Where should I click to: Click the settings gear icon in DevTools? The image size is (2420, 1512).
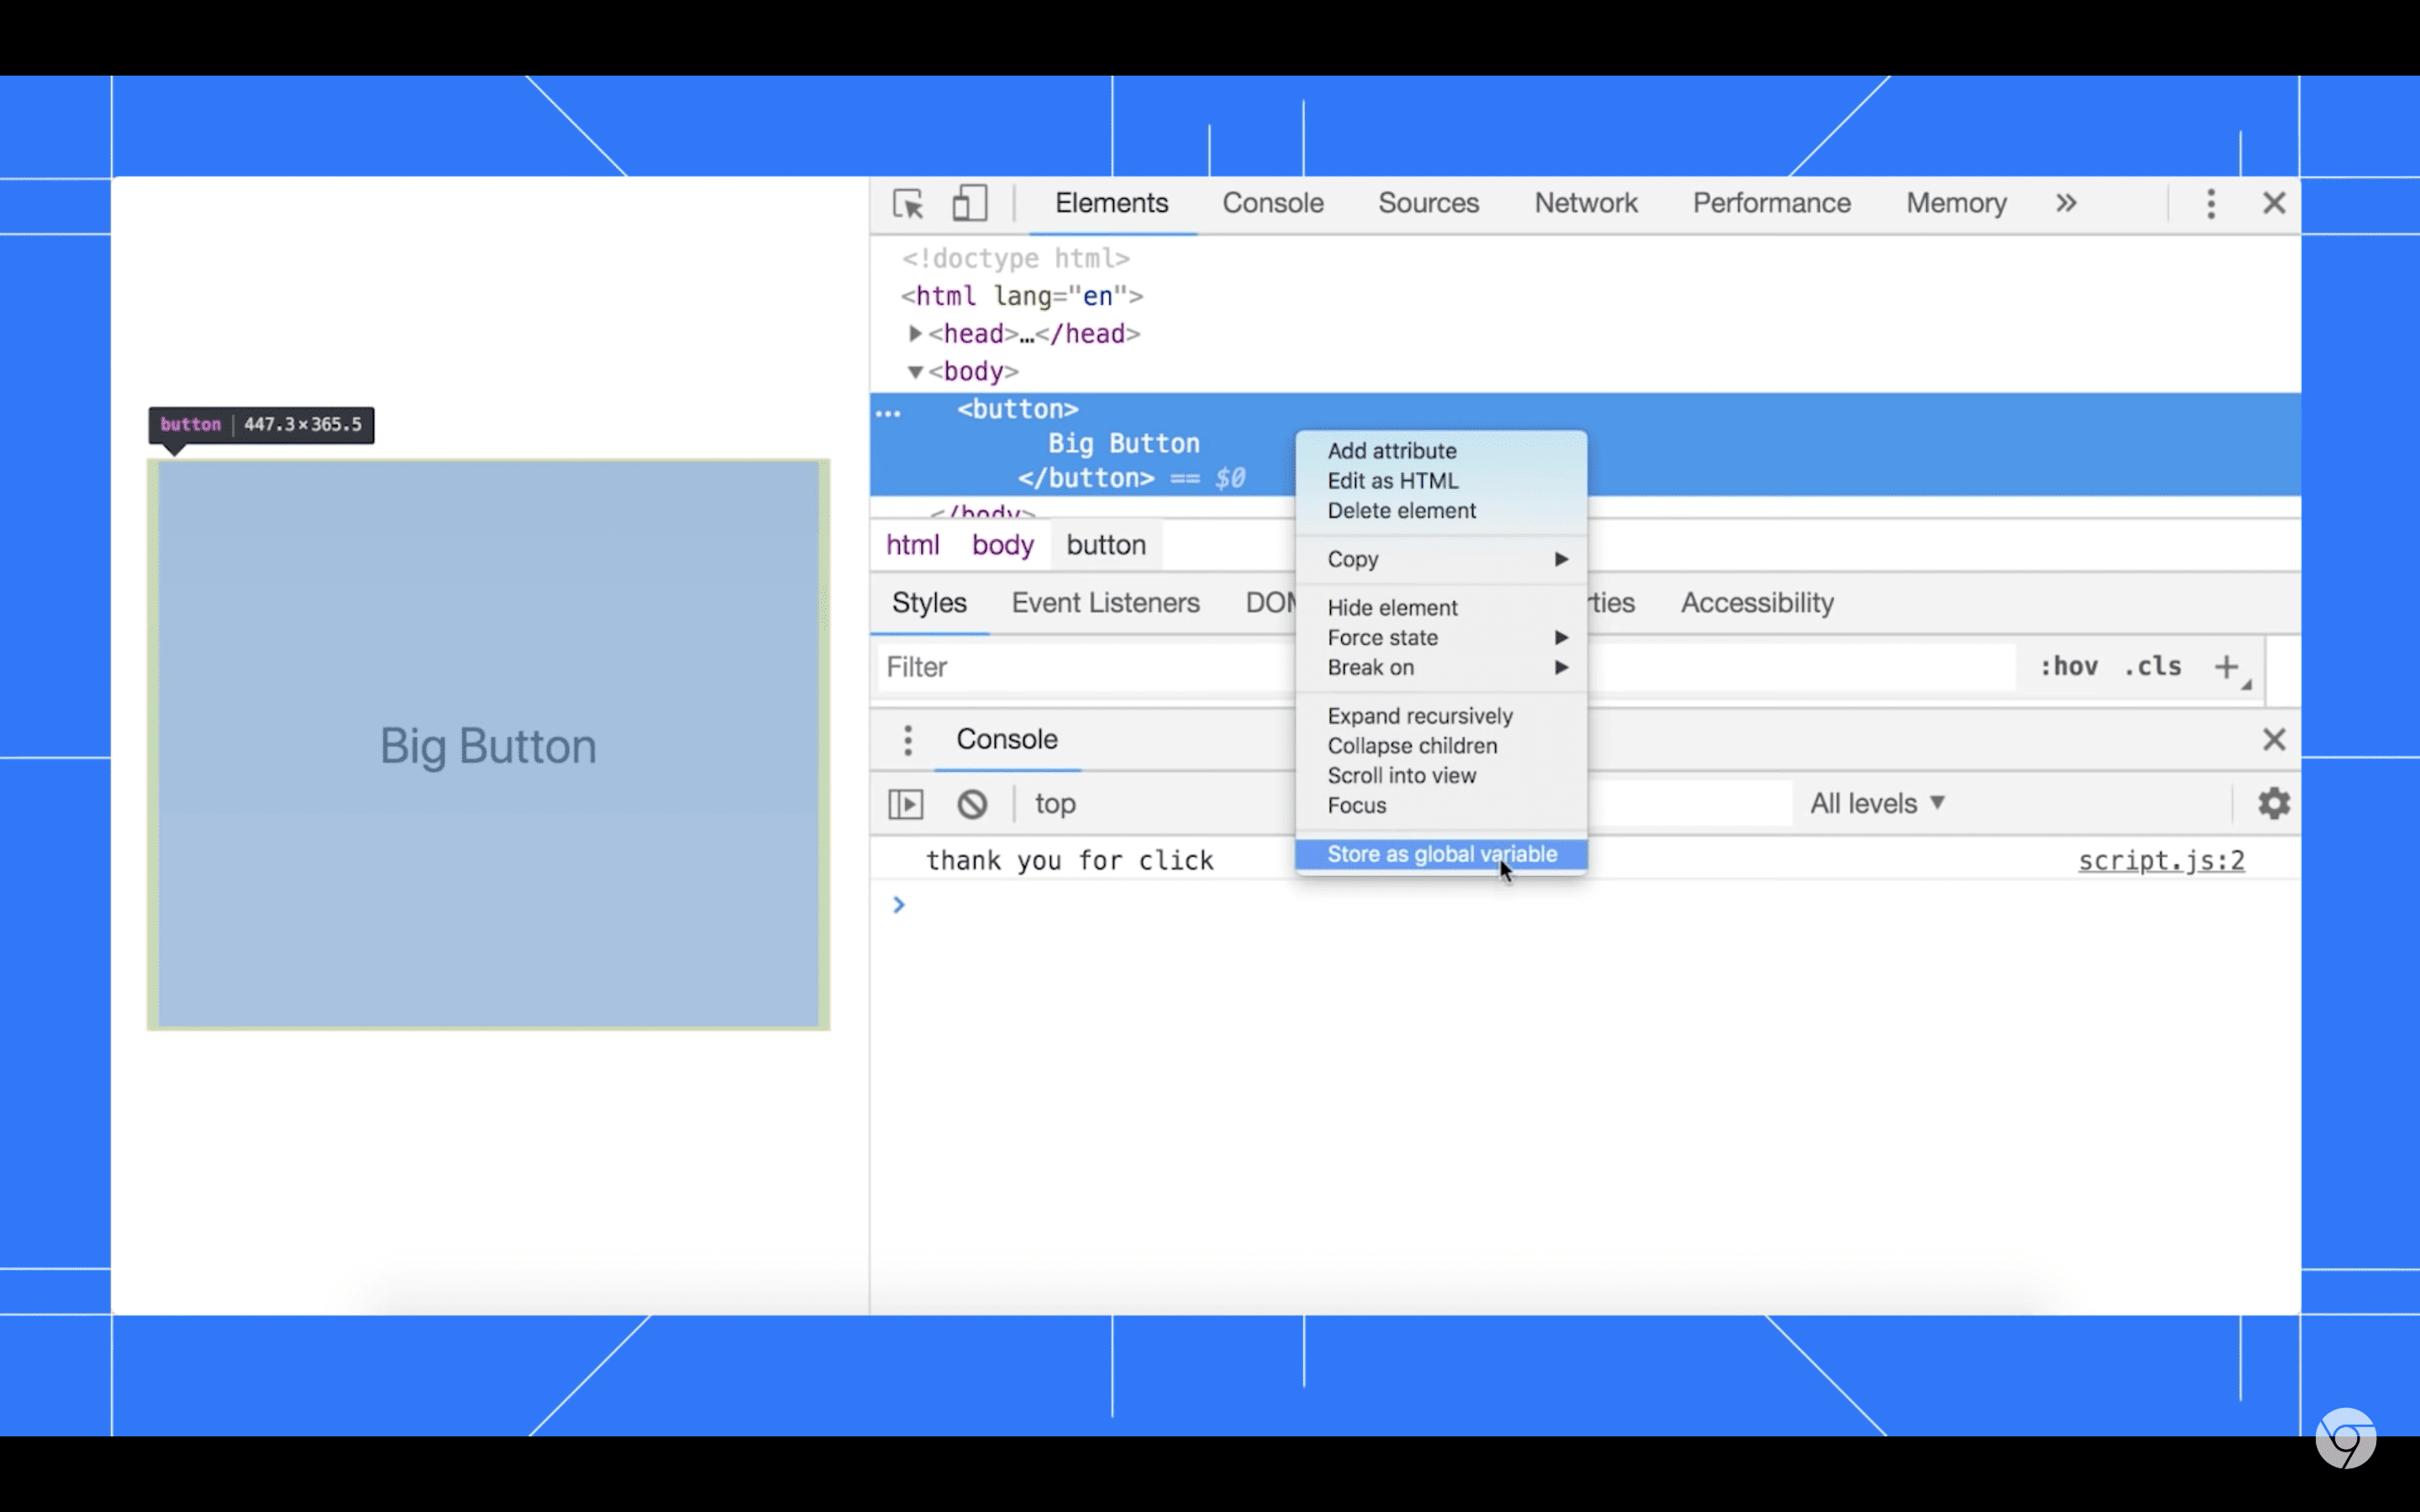click(2274, 803)
